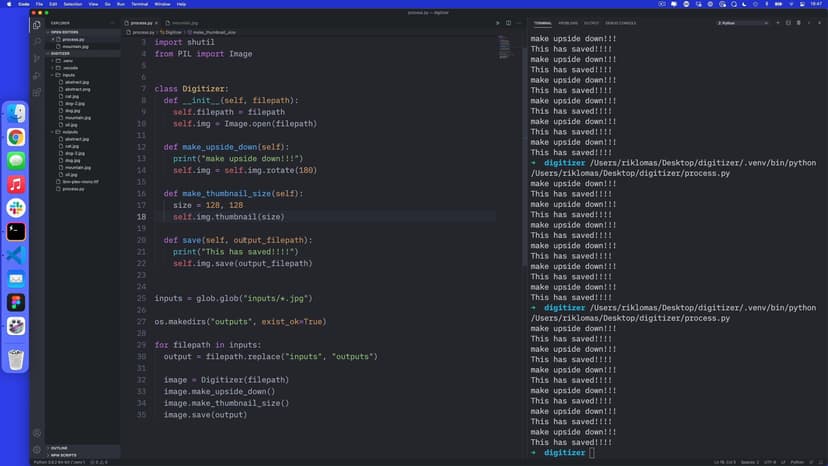Switch to the mountain.jpg editor tab
The image size is (828, 466).
click(x=183, y=22)
